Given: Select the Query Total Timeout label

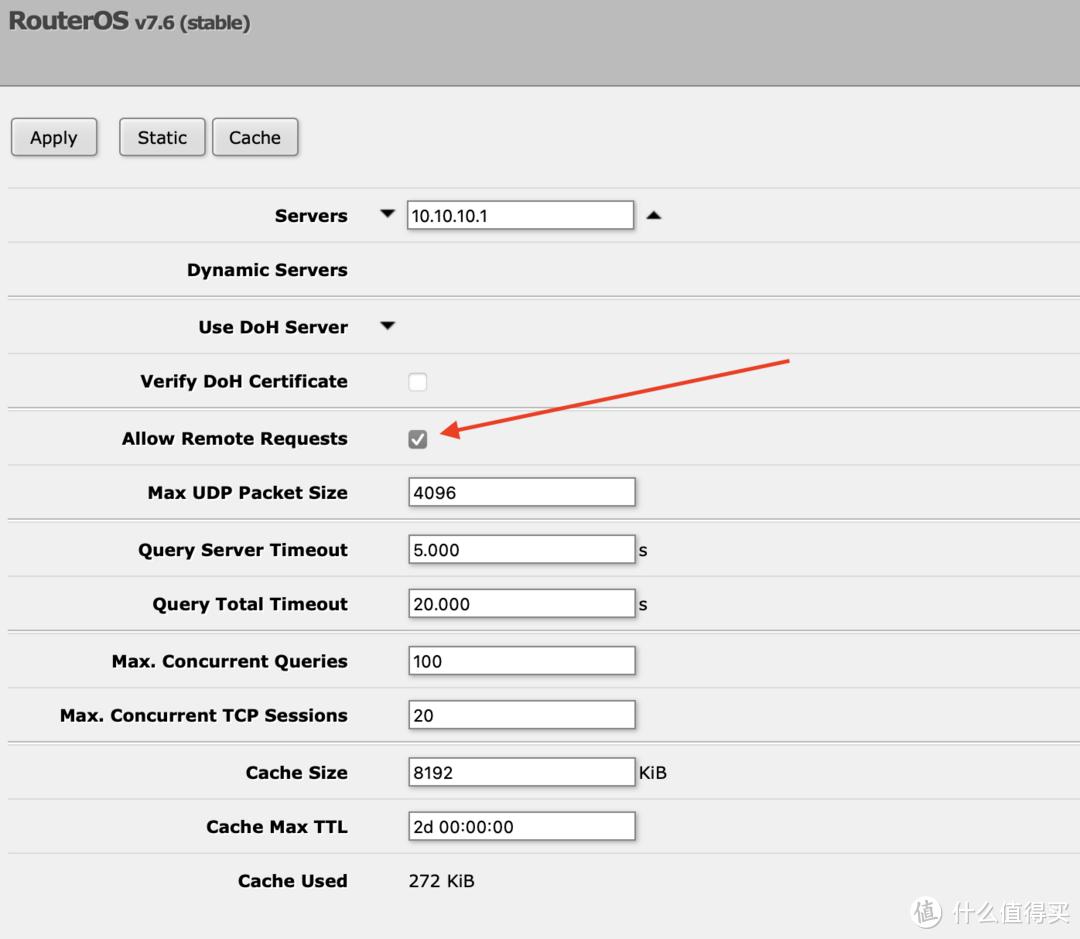Looking at the screenshot, I should click(250, 604).
